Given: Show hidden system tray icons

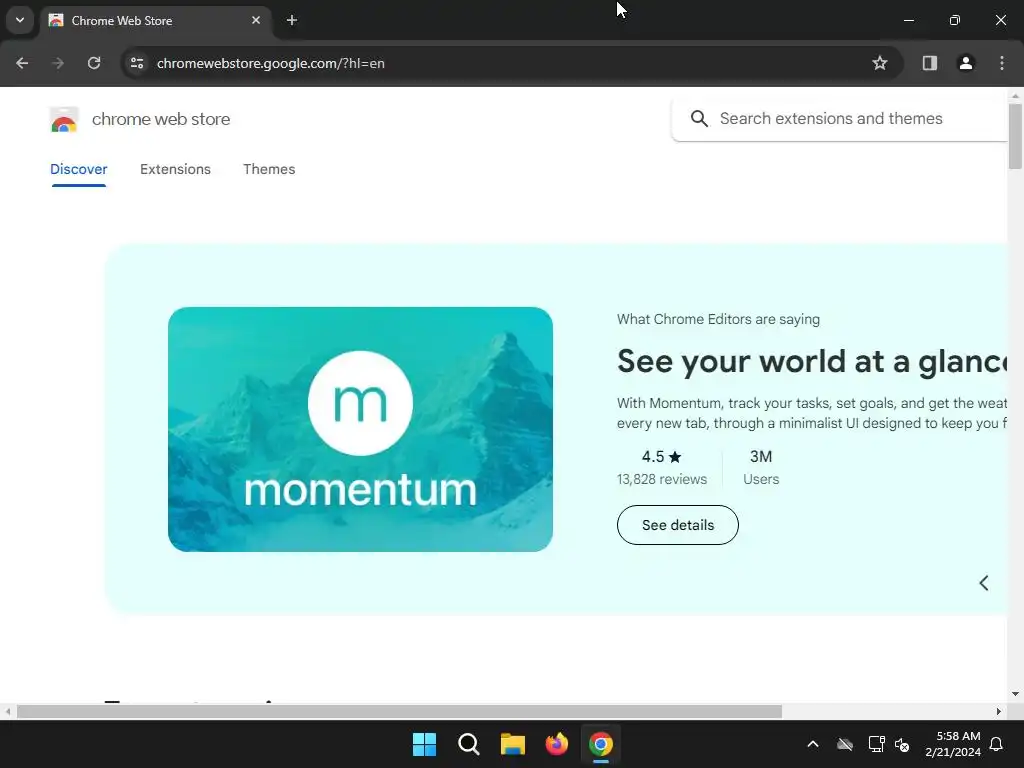Looking at the screenshot, I should coord(813,744).
